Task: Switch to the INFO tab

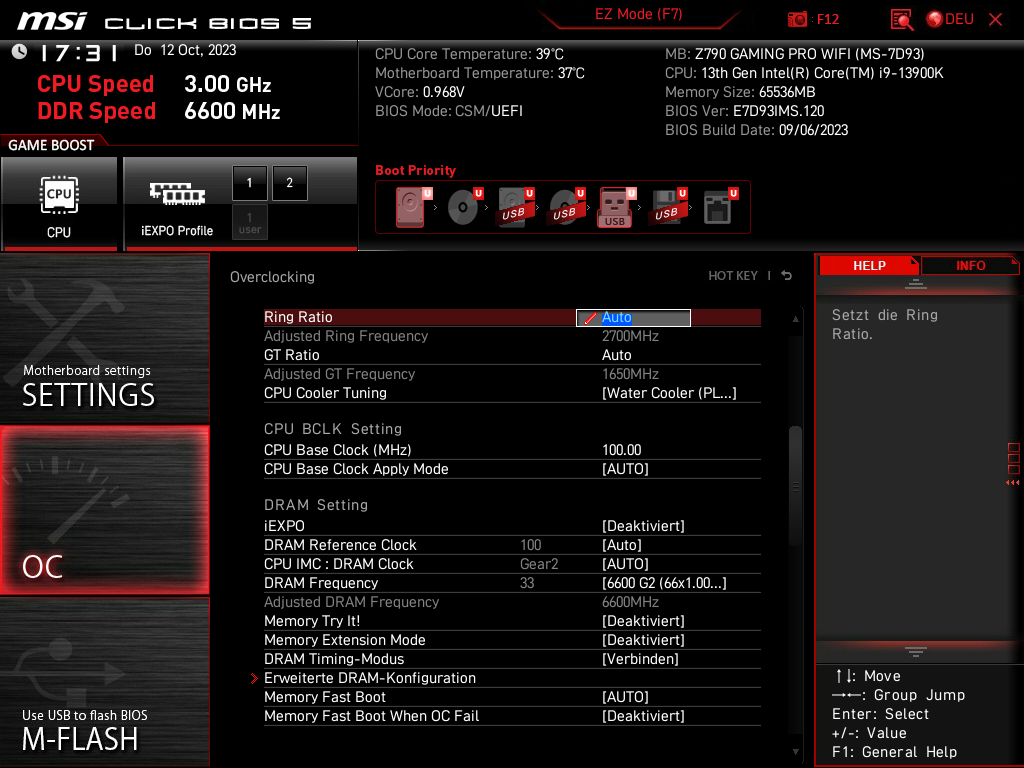Action: tap(970, 265)
